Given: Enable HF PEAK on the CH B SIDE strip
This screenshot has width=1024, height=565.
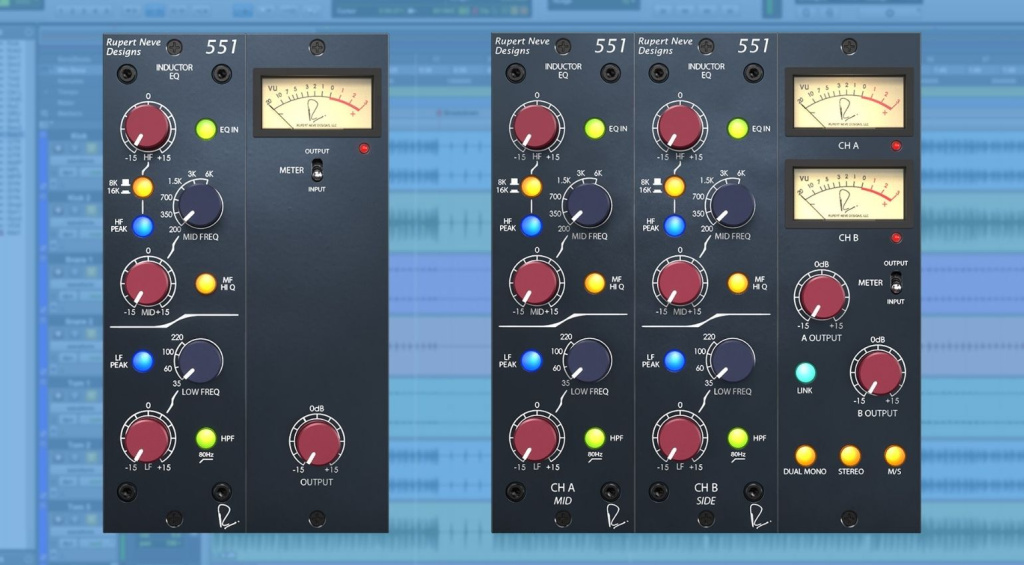Looking at the screenshot, I should coord(674,225).
